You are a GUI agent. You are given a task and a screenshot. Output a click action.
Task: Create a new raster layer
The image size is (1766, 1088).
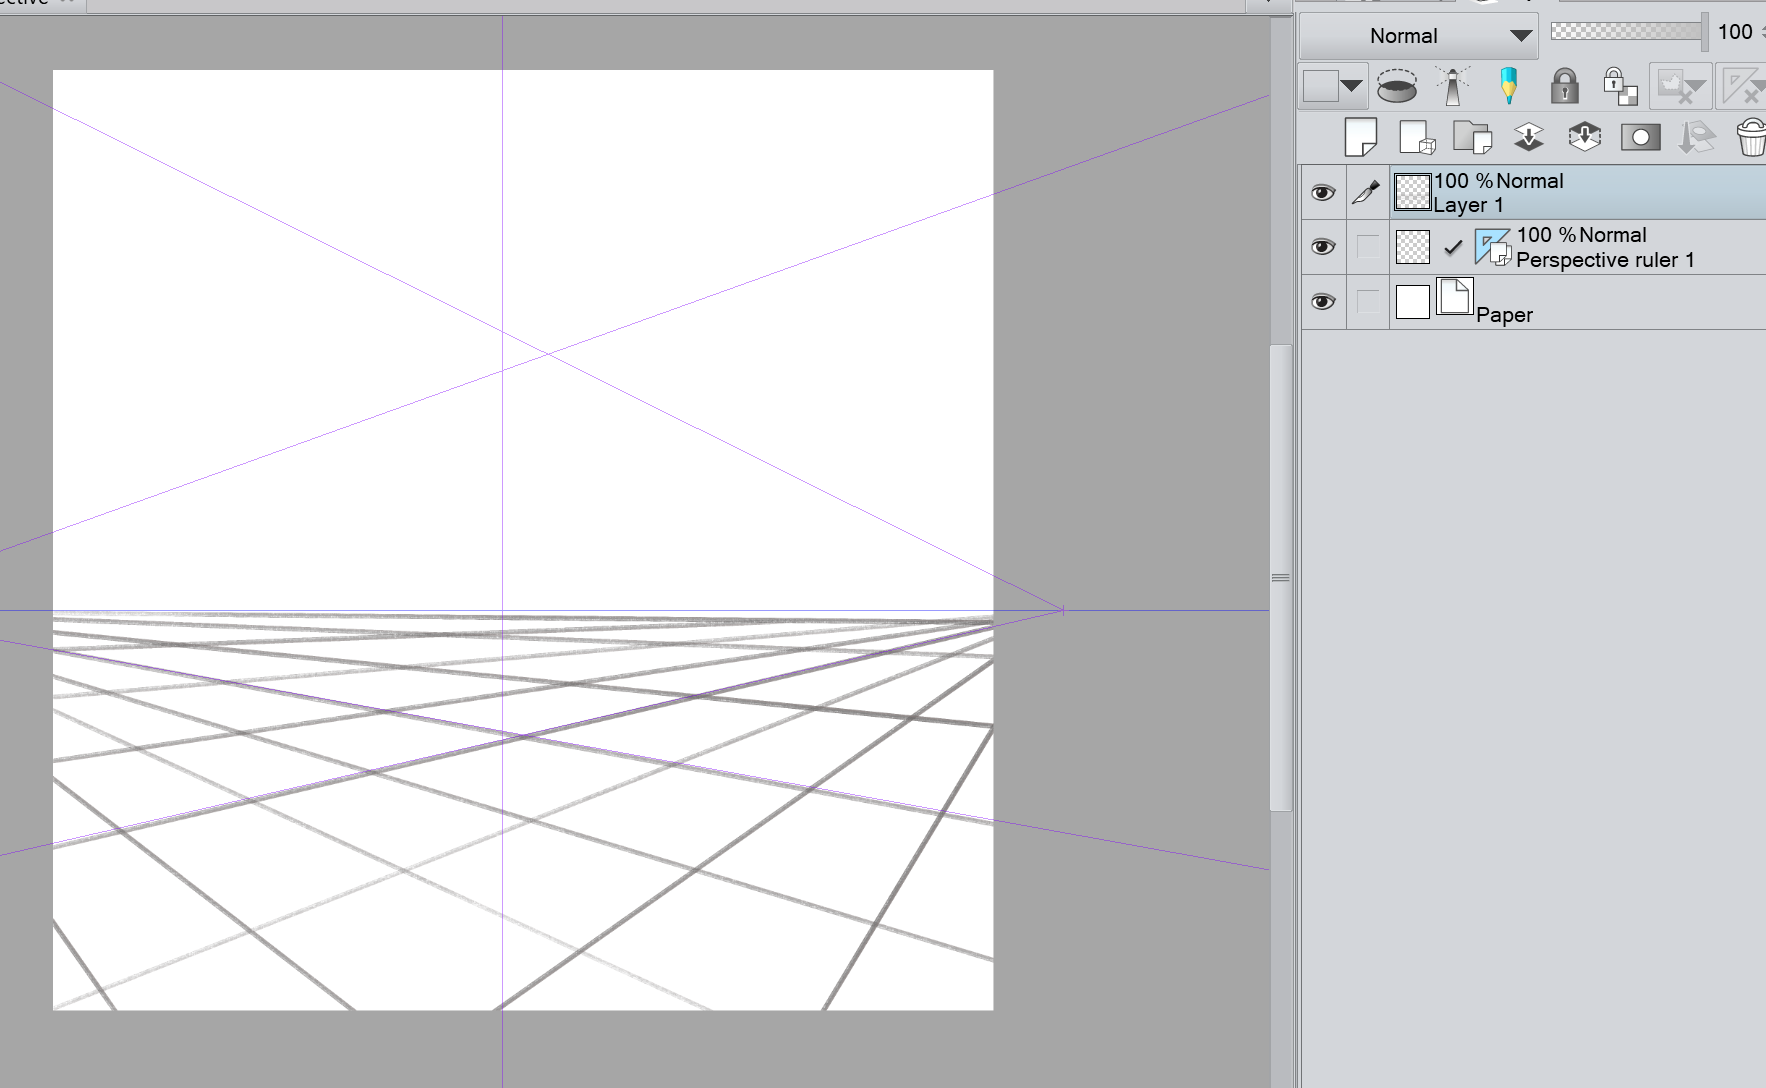click(1361, 137)
